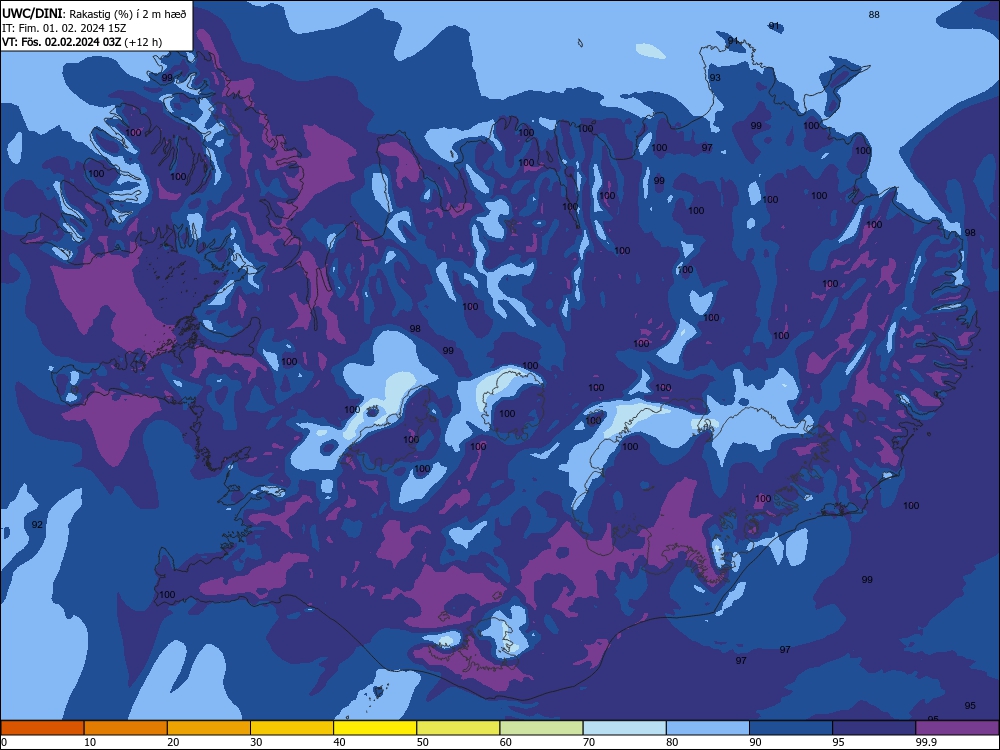
Task: Click the medium blue 90–95 legend swatch
Action: pos(791,728)
